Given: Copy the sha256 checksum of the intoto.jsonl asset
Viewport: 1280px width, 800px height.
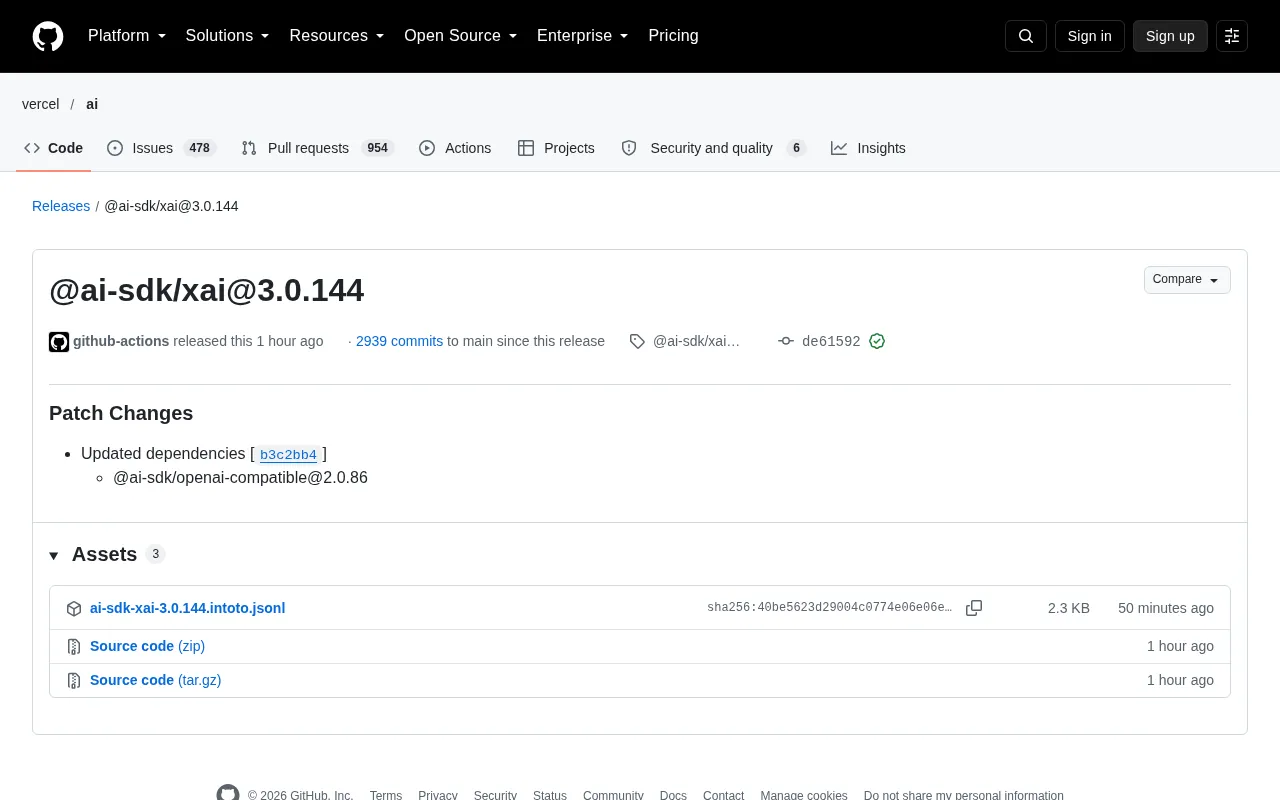Looking at the screenshot, I should 974,608.
